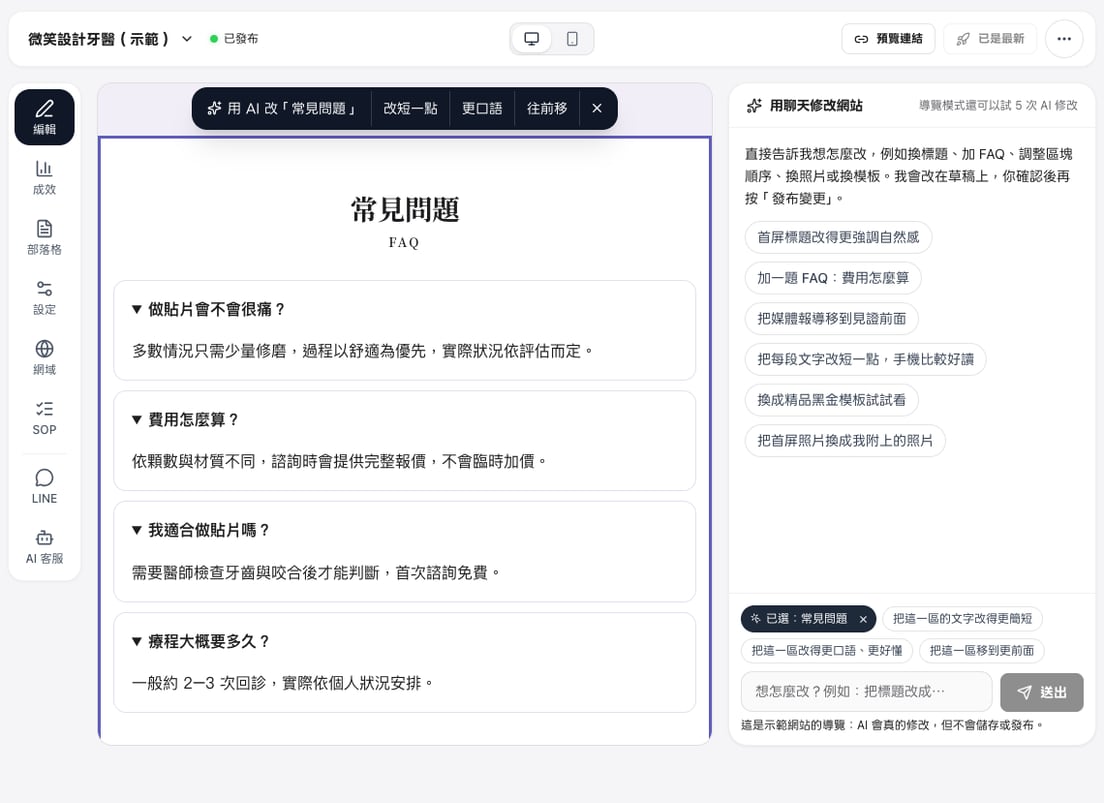1104x803 pixels.
Task: Click the 常見問題 section heading
Action: click(405, 210)
